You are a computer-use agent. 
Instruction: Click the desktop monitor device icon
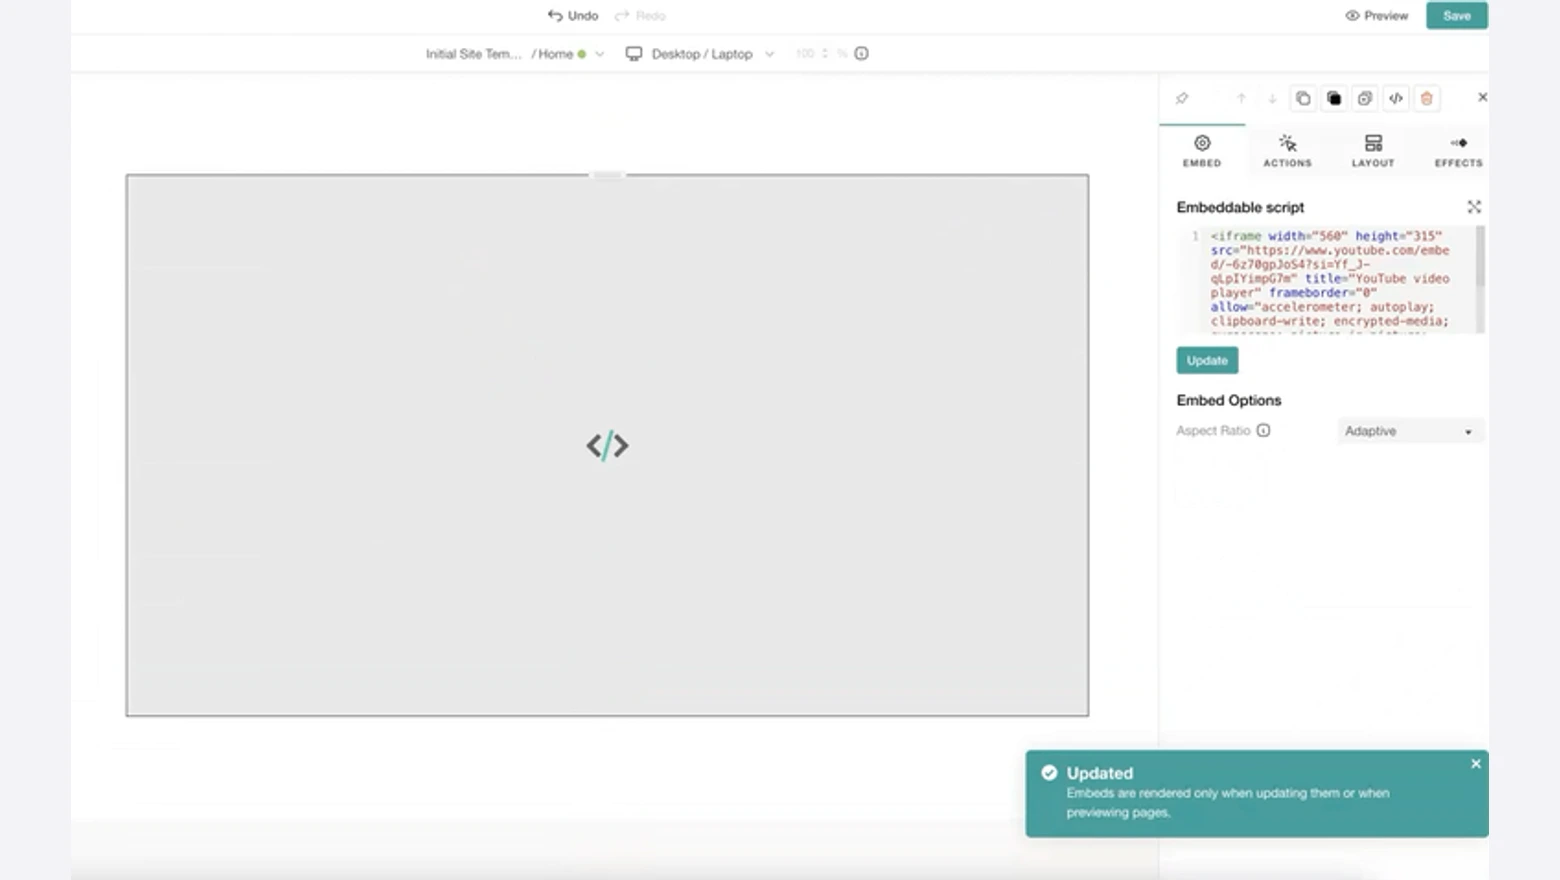(x=634, y=54)
